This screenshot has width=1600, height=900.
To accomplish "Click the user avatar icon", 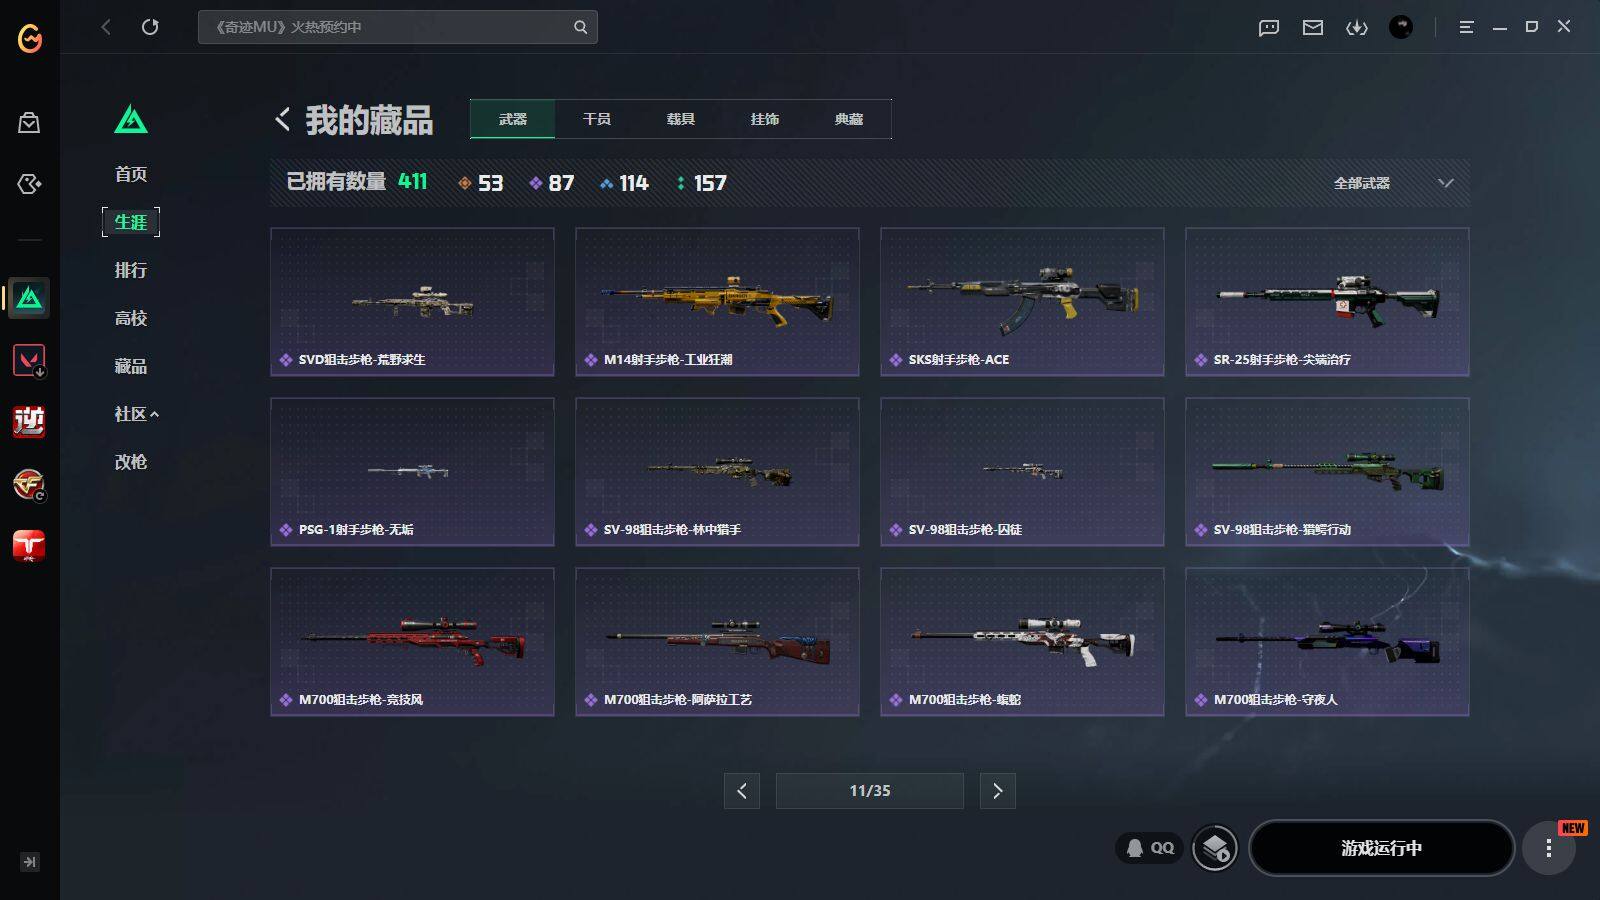I will [1401, 27].
